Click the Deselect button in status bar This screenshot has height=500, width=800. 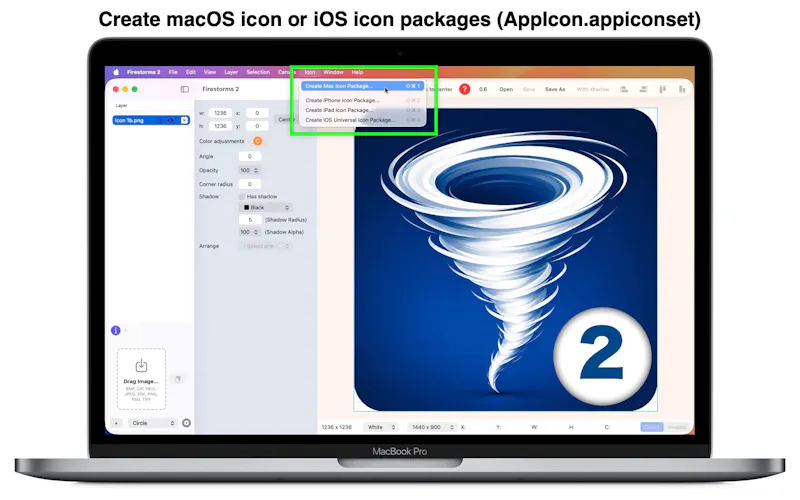click(x=652, y=427)
